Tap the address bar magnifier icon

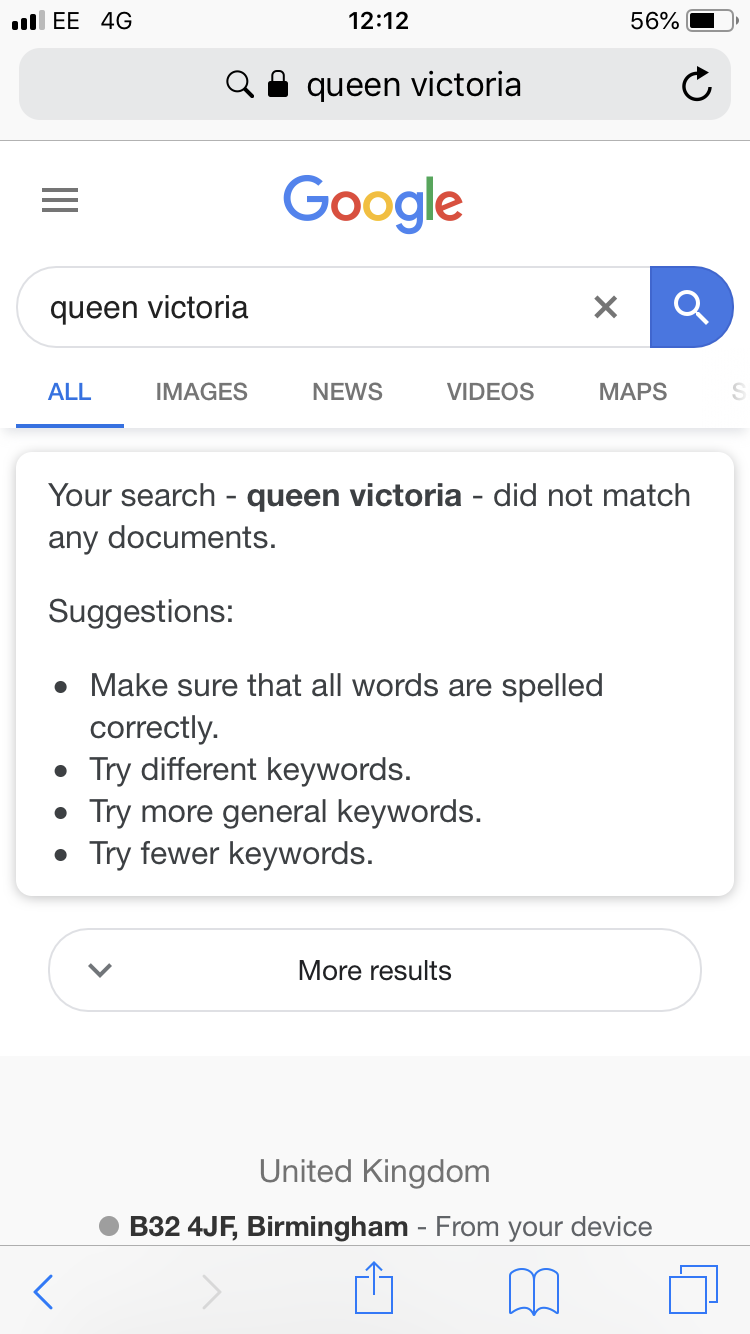[x=240, y=85]
